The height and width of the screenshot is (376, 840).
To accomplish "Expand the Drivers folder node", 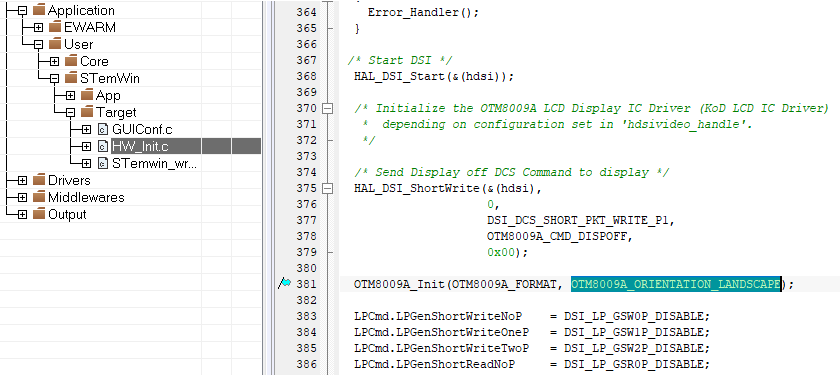I will pyautogui.click(x=22, y=181).
